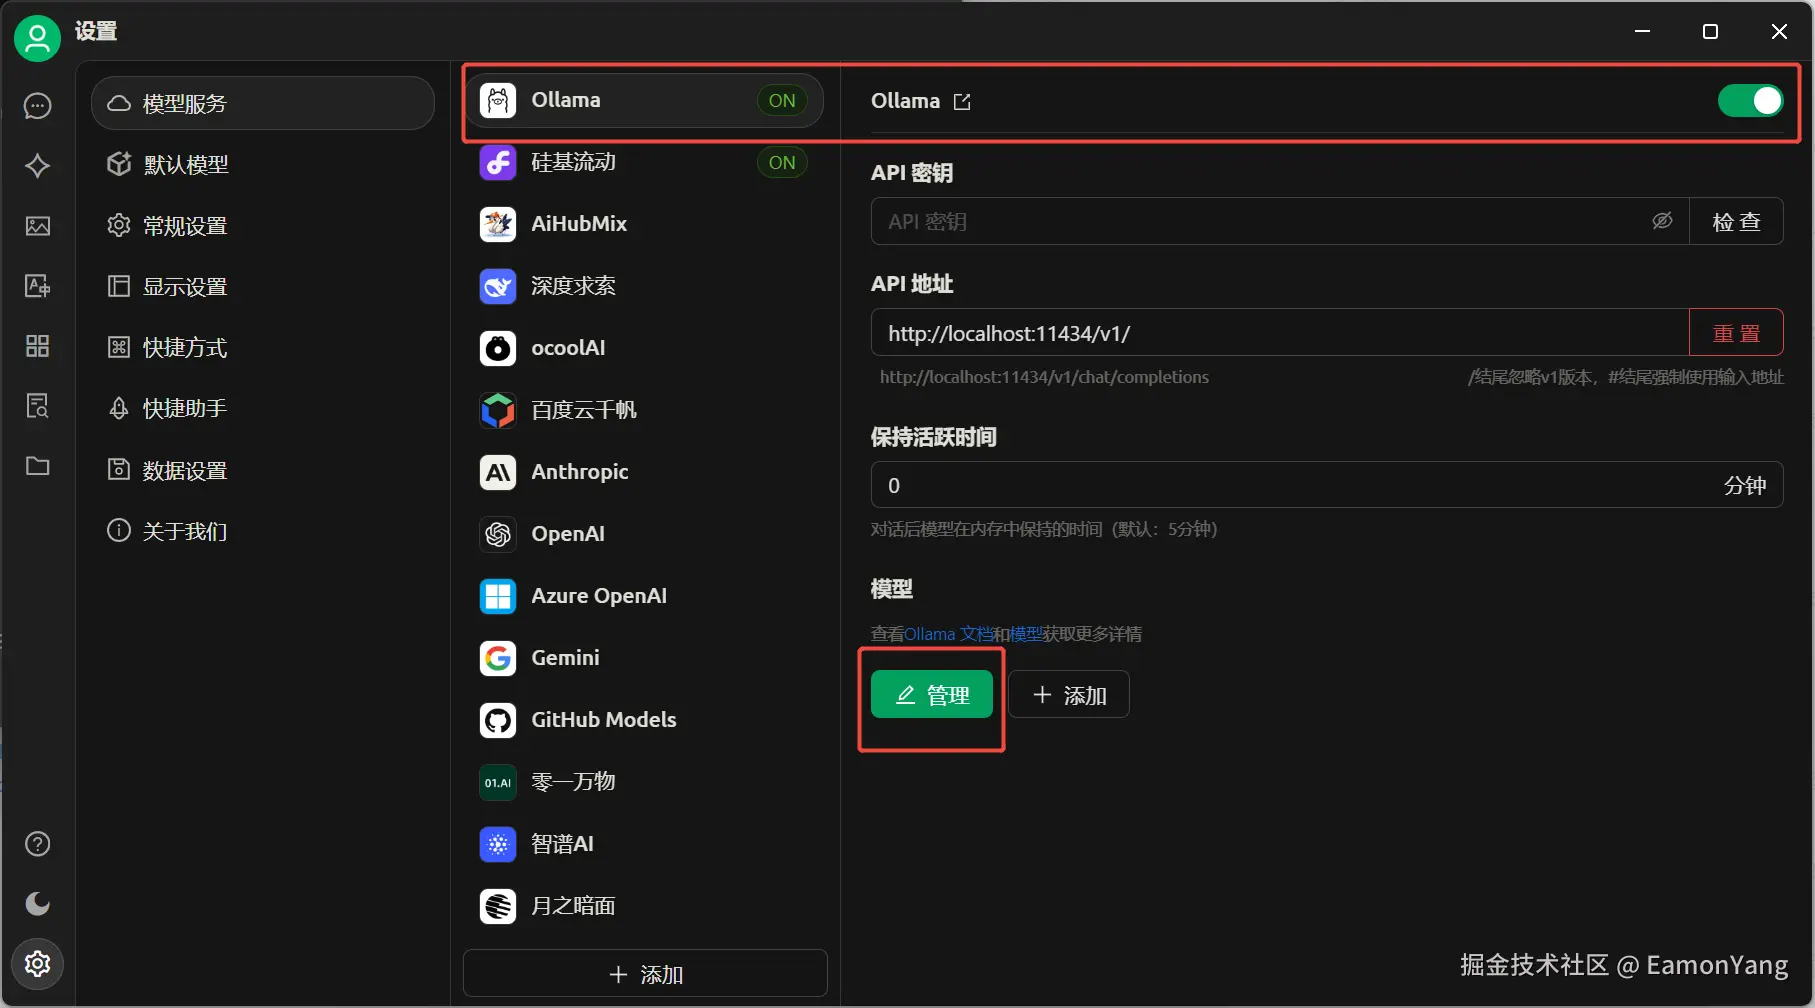
Task: Open the 快捷方式 settings section
Action: tap(263, 348)
